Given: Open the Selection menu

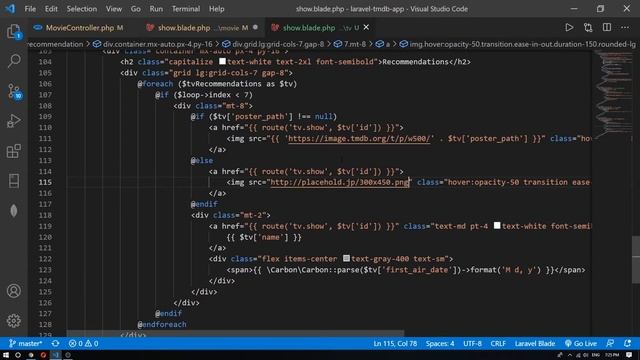Looking at the screenshot, I should point(82,9).
